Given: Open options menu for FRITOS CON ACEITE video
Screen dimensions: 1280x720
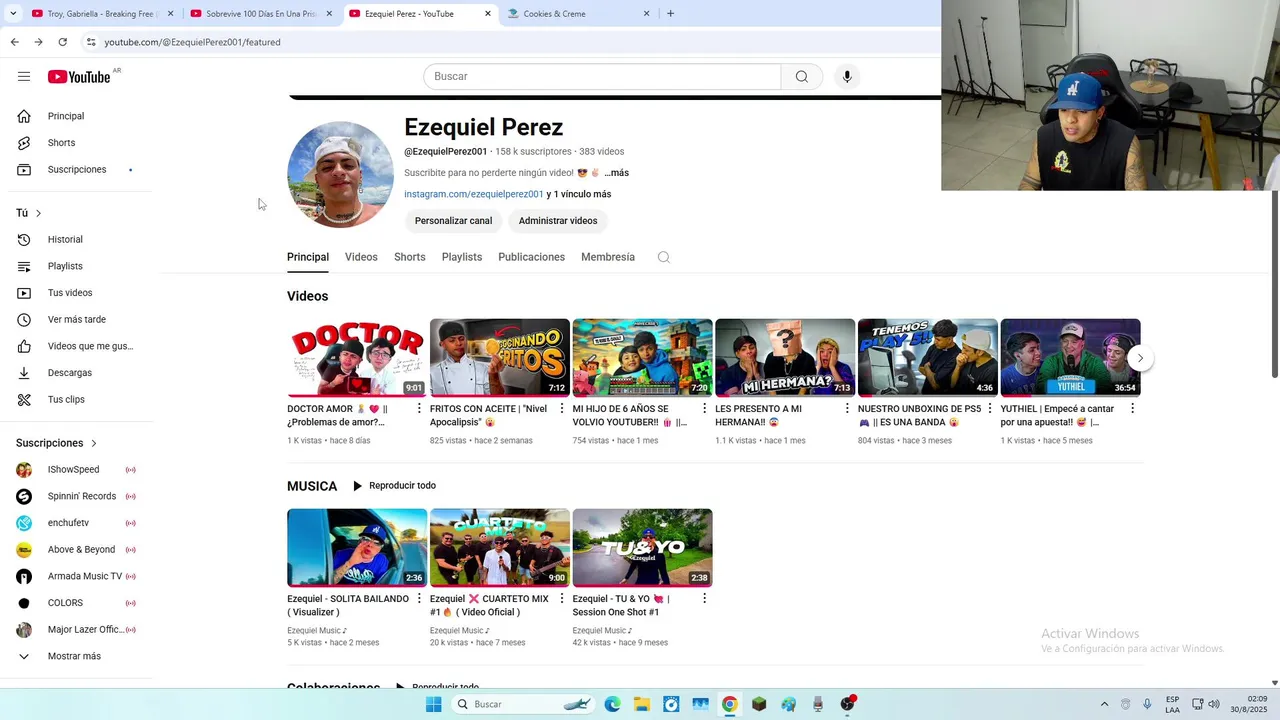Looking at the screenshot, I should (x=562, y=408).
